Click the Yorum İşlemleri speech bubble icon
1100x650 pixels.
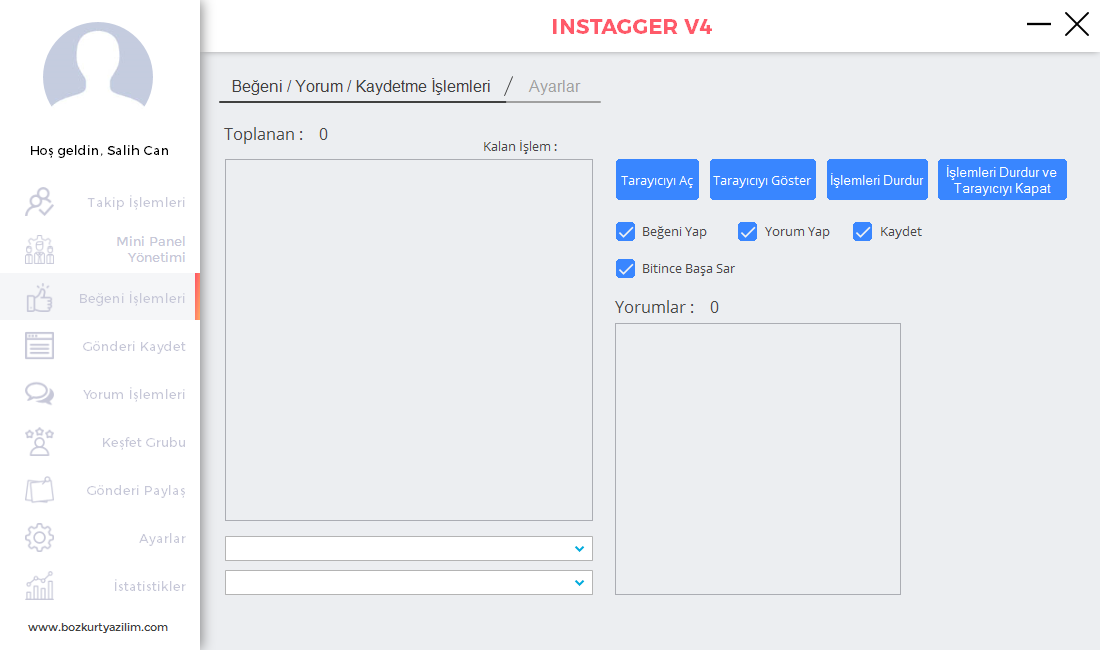point(39,393)
